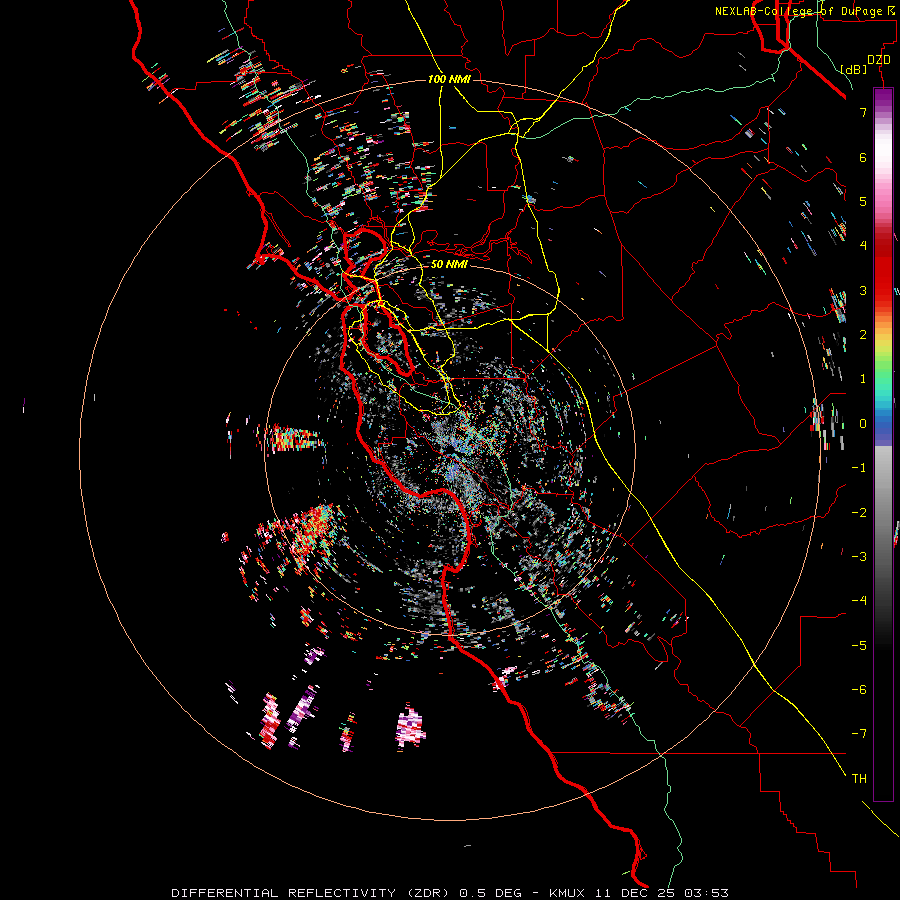Click the "[dB]" unit label above the scale
Screen dimensions: 900x900
coord(853,69)
